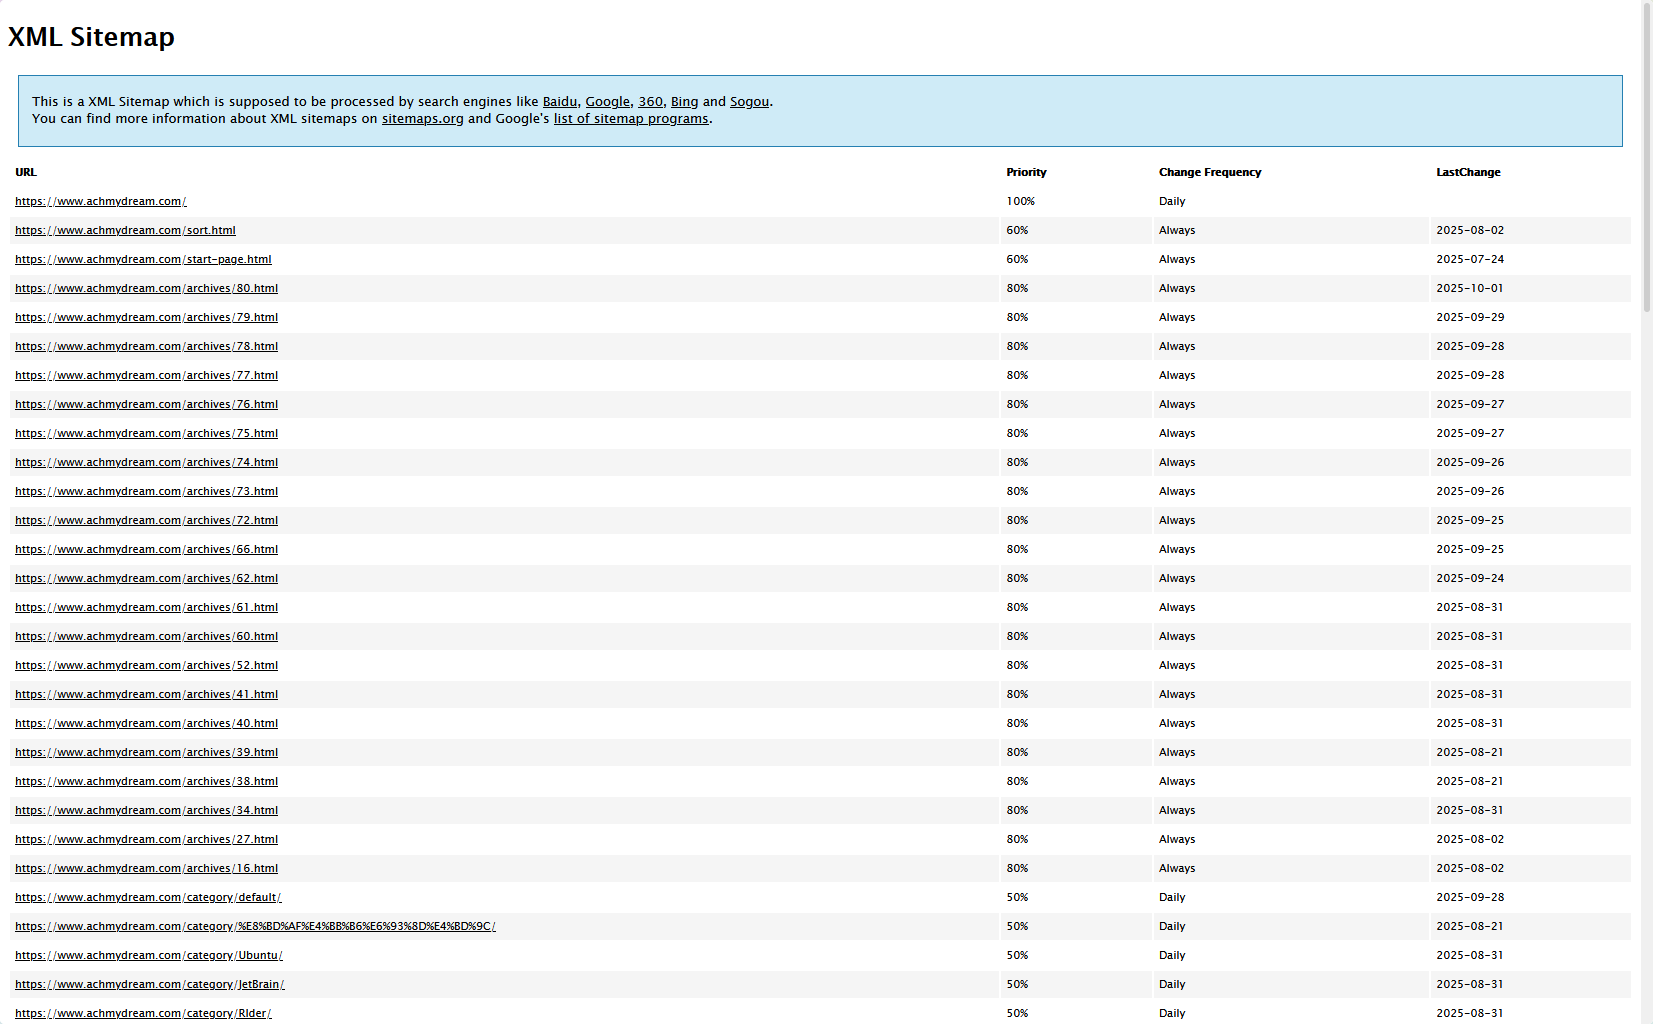Image resolution: width=1653 pixels, height=1024 pixels.
Task: Open list of sitemap programs link
Action: coord(630,119)
